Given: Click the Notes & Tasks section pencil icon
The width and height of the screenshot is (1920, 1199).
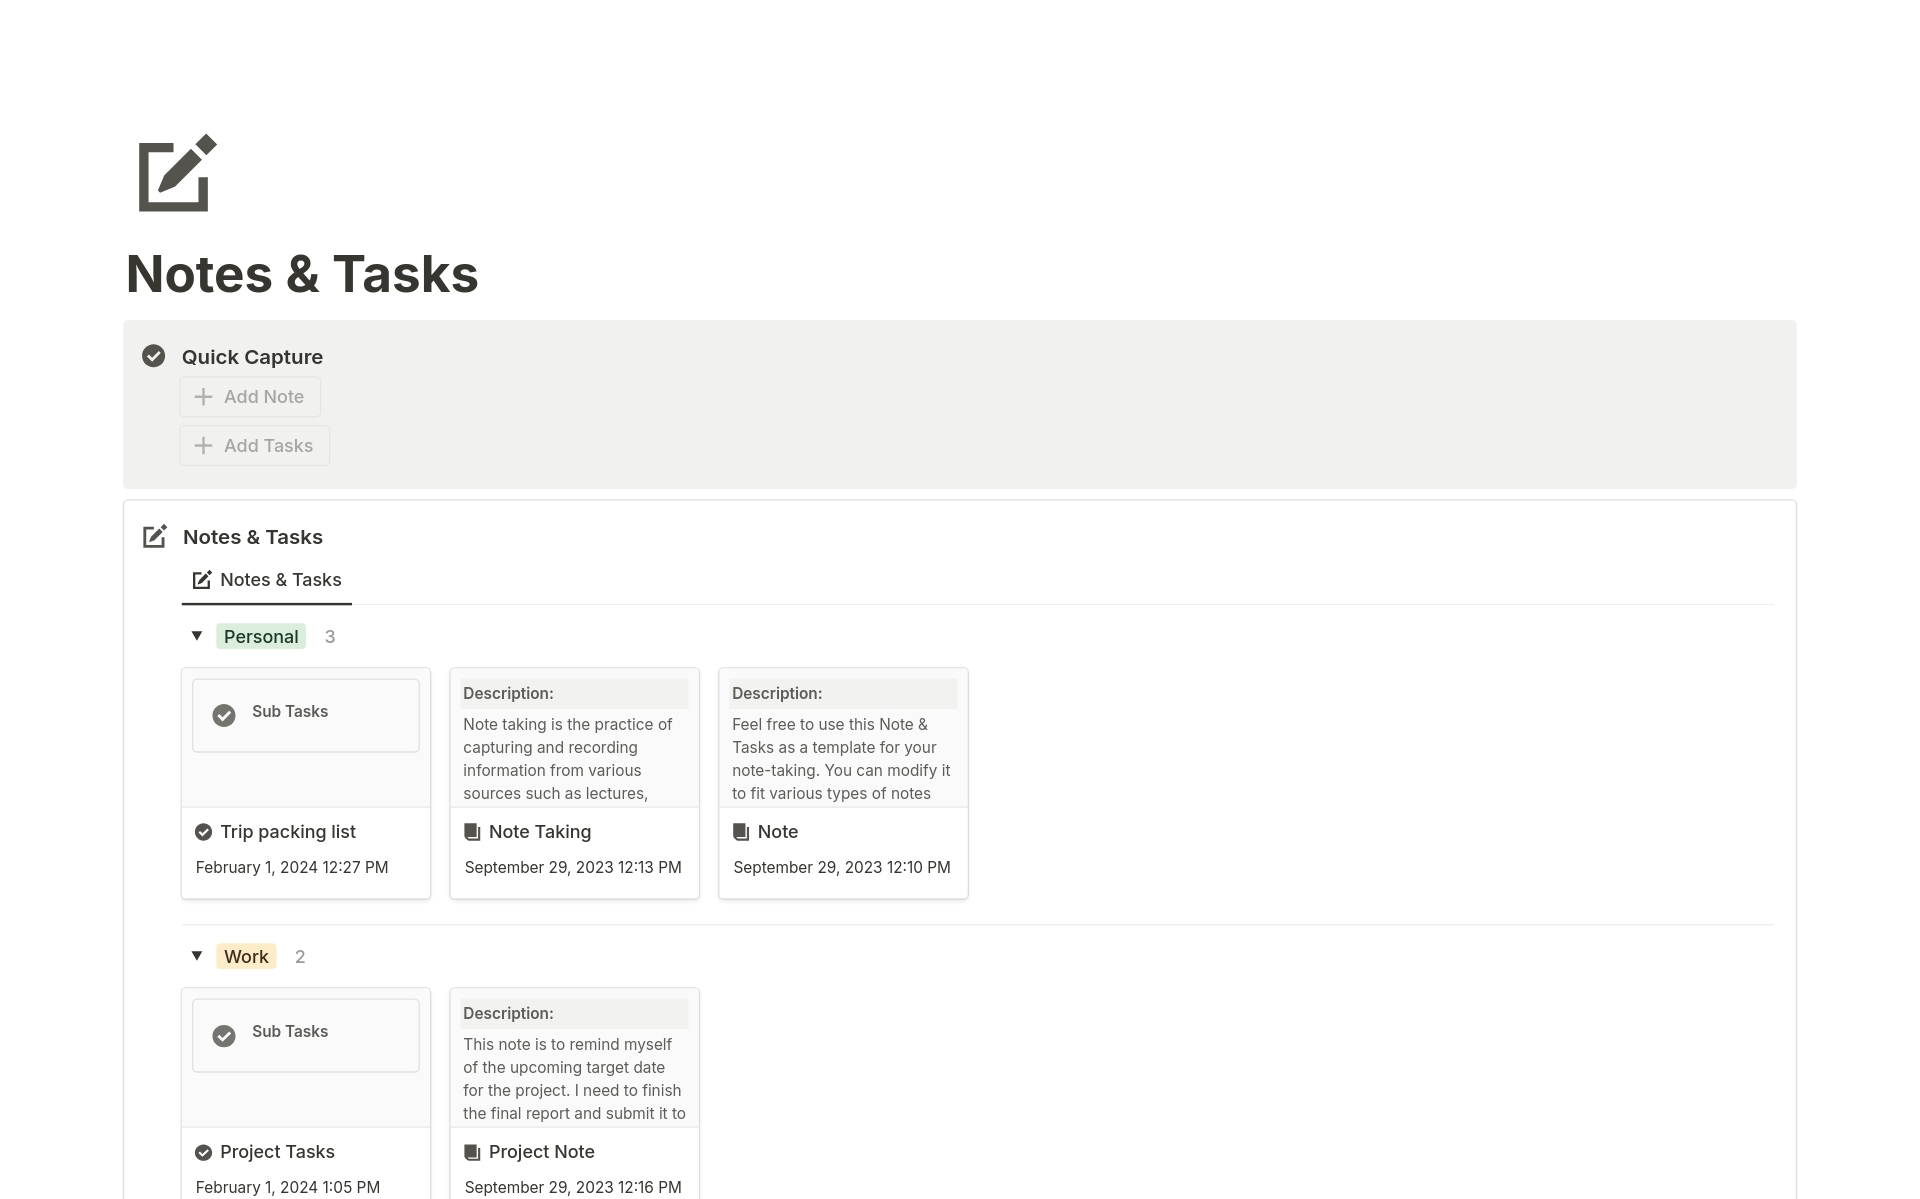Looking at the screenshot, I should pos(155,536).
